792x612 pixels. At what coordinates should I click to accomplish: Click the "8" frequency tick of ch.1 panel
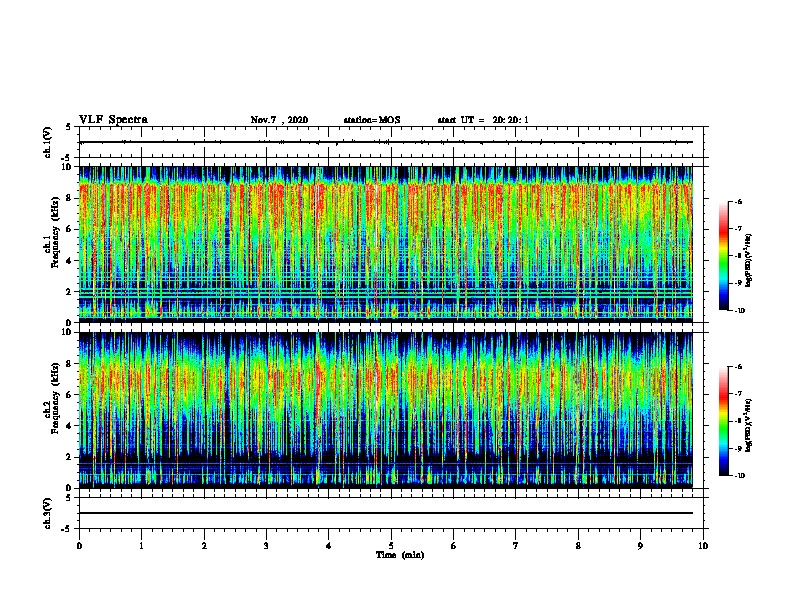(70, 198)
